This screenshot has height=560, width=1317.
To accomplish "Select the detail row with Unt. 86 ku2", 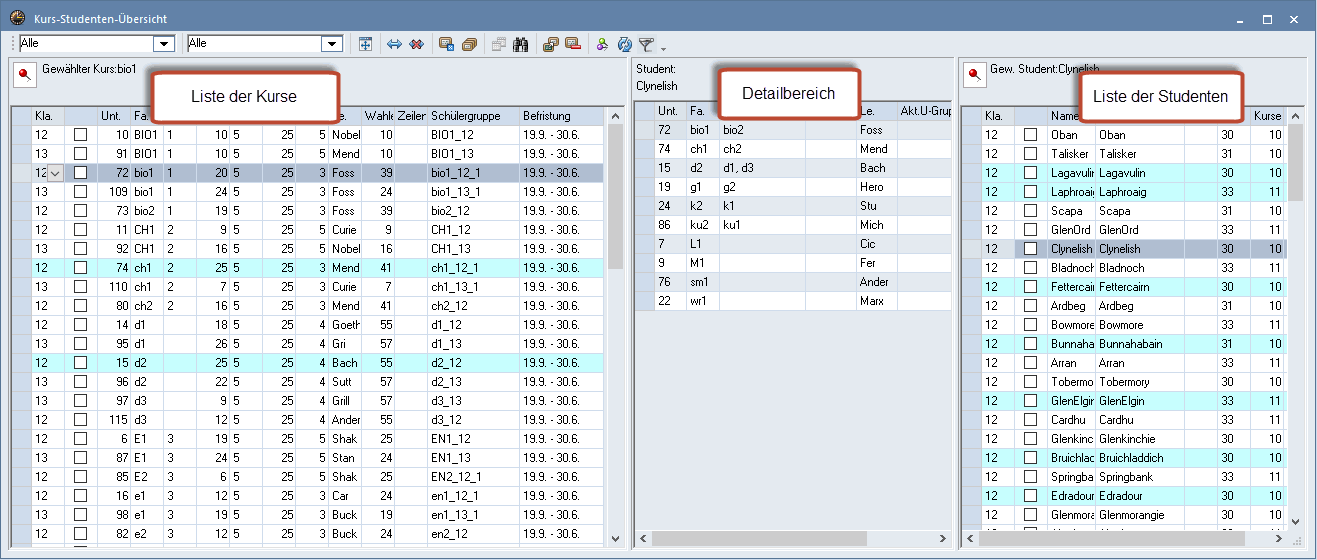I will (793, 225).
